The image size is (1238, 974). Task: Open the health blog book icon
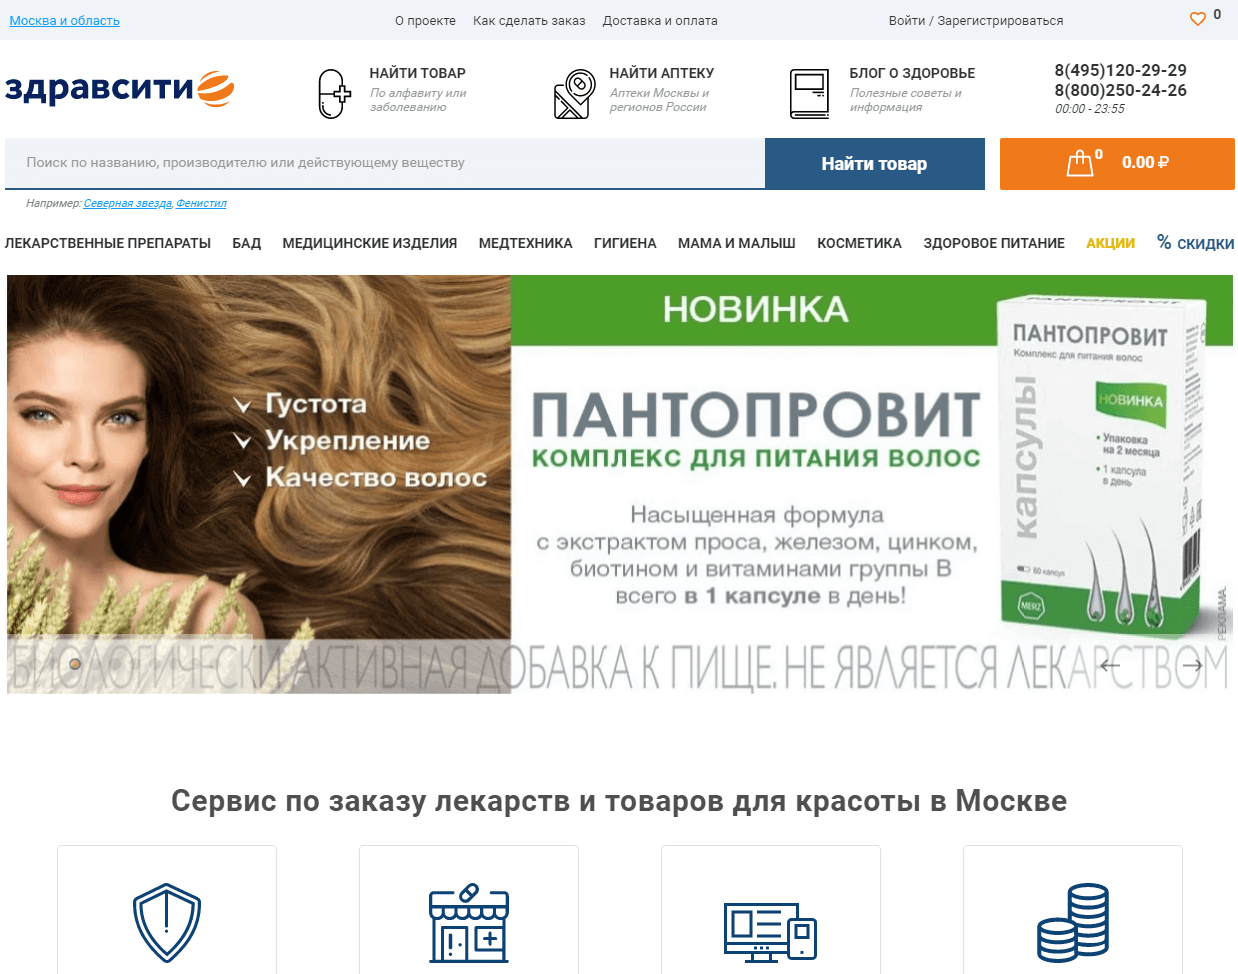[810, 94]
